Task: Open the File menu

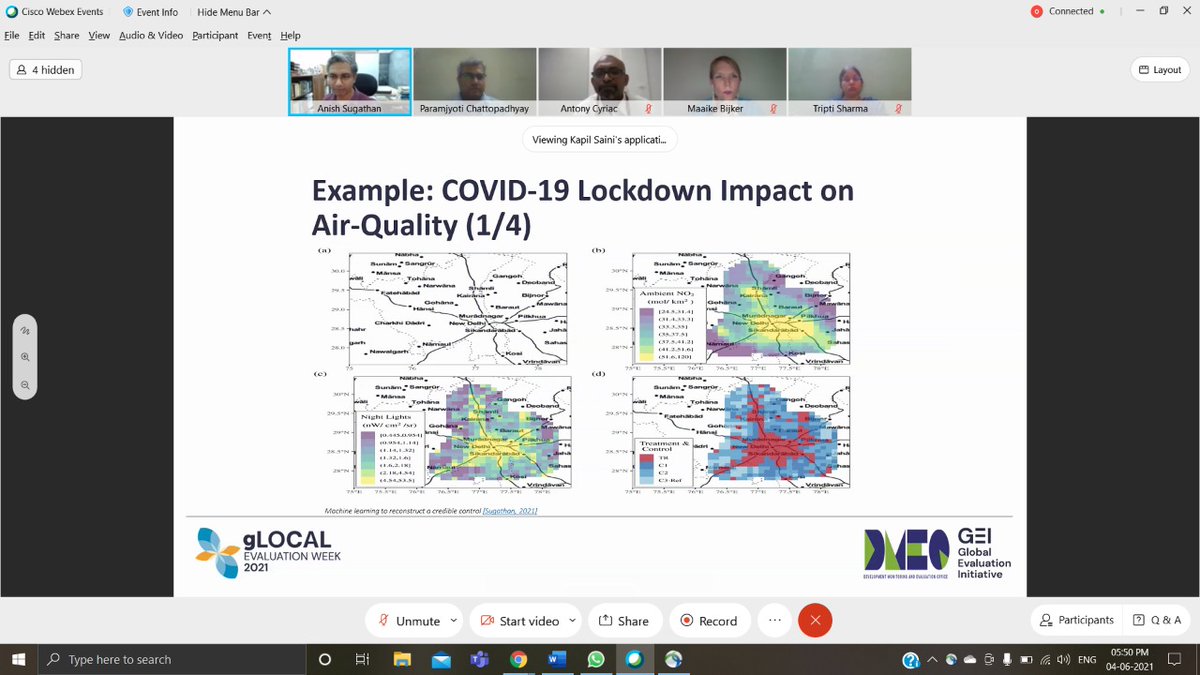Action: (12, 35)
